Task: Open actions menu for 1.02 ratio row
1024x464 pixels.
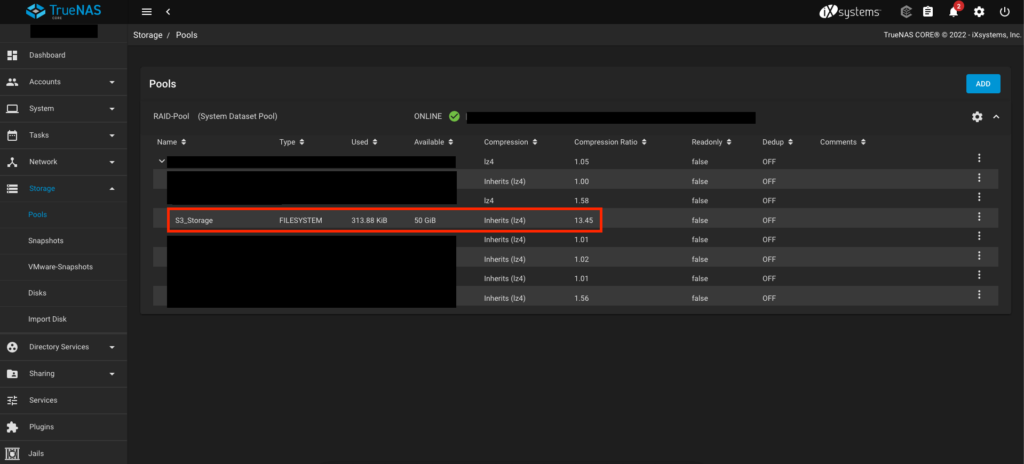Action: [979, 256]
